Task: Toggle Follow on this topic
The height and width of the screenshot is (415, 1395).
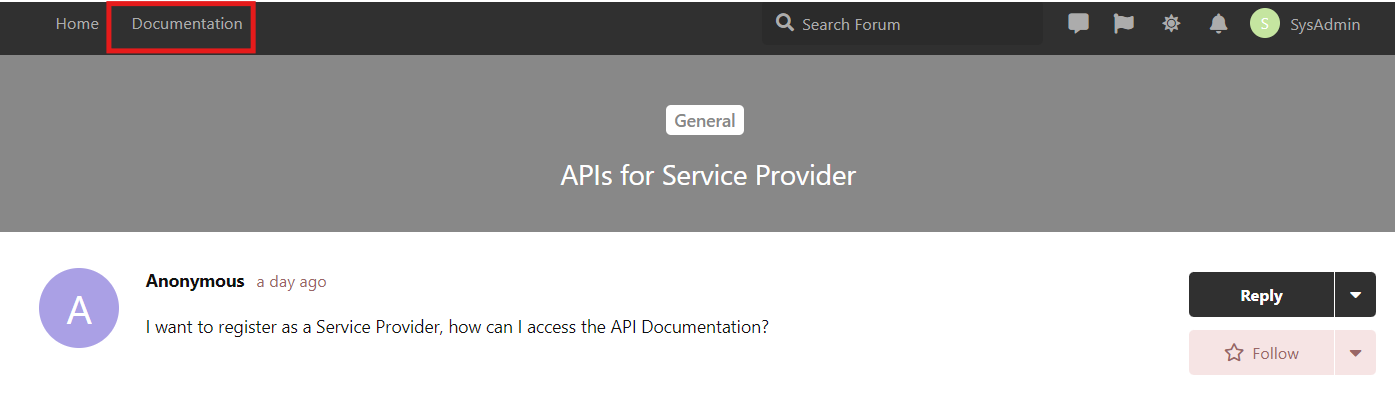Action: coord(1261,353)
